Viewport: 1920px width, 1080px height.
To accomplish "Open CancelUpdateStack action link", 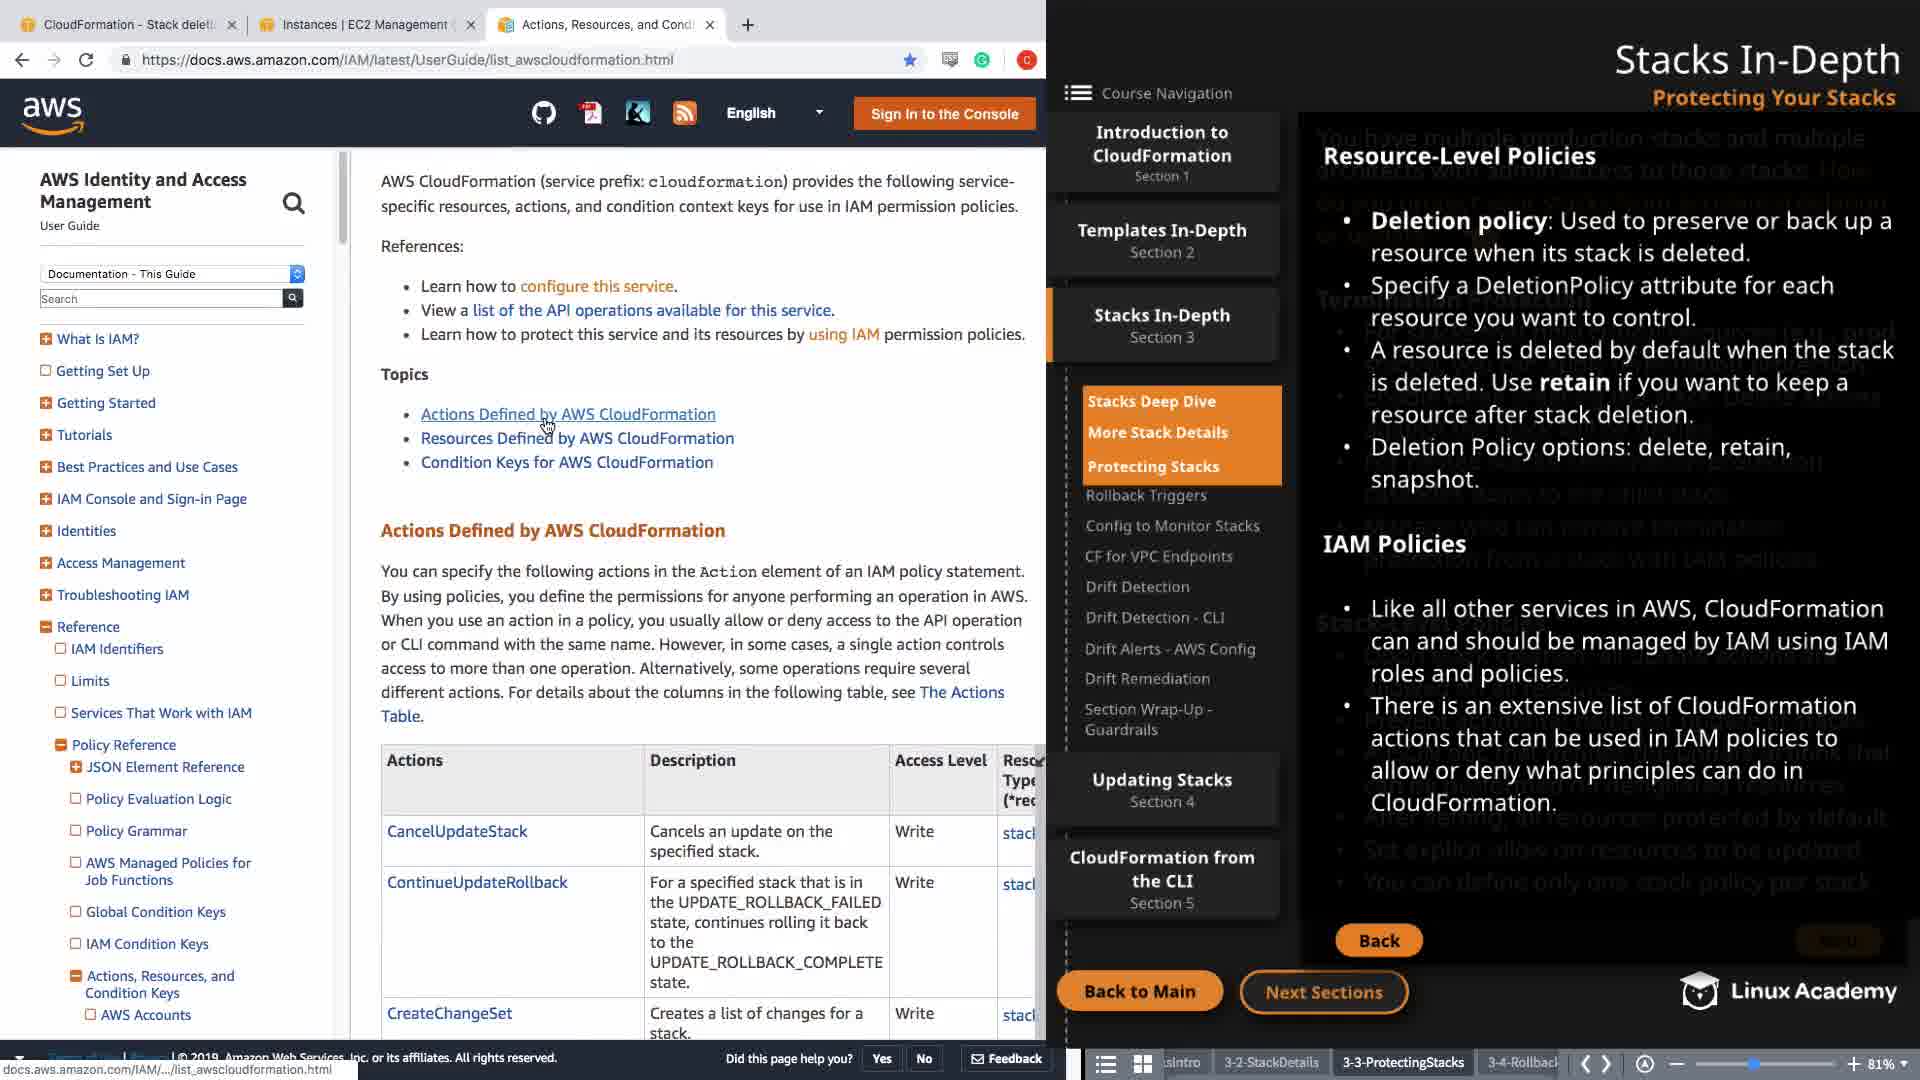I will [457, 831].
